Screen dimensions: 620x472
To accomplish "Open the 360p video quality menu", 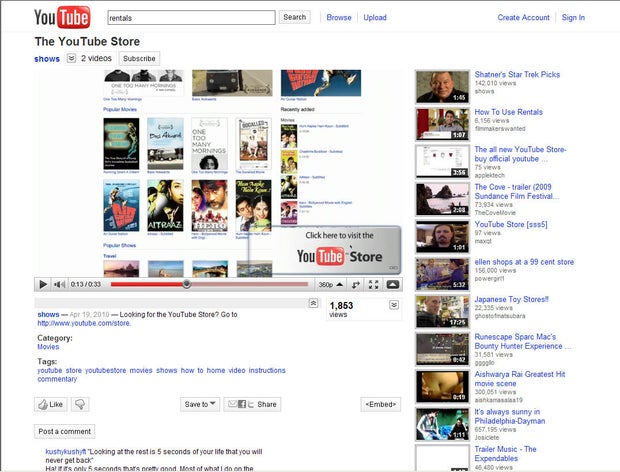I will pos(328,285).
